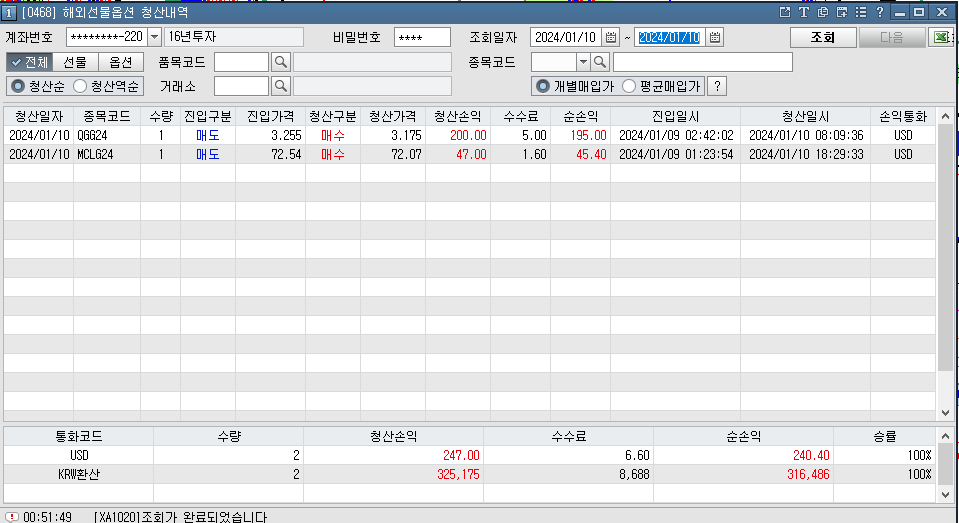Click the 품목코드 input field
Screen dimensions: 959x523
point(242,62)
